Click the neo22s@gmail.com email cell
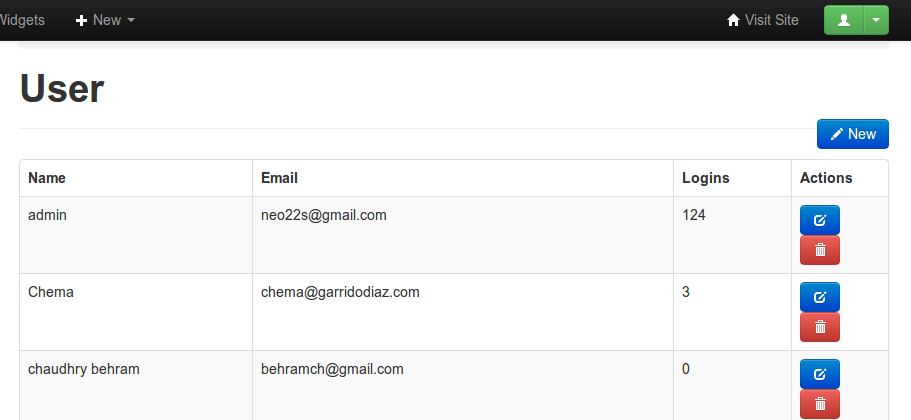 coord(324,215)
